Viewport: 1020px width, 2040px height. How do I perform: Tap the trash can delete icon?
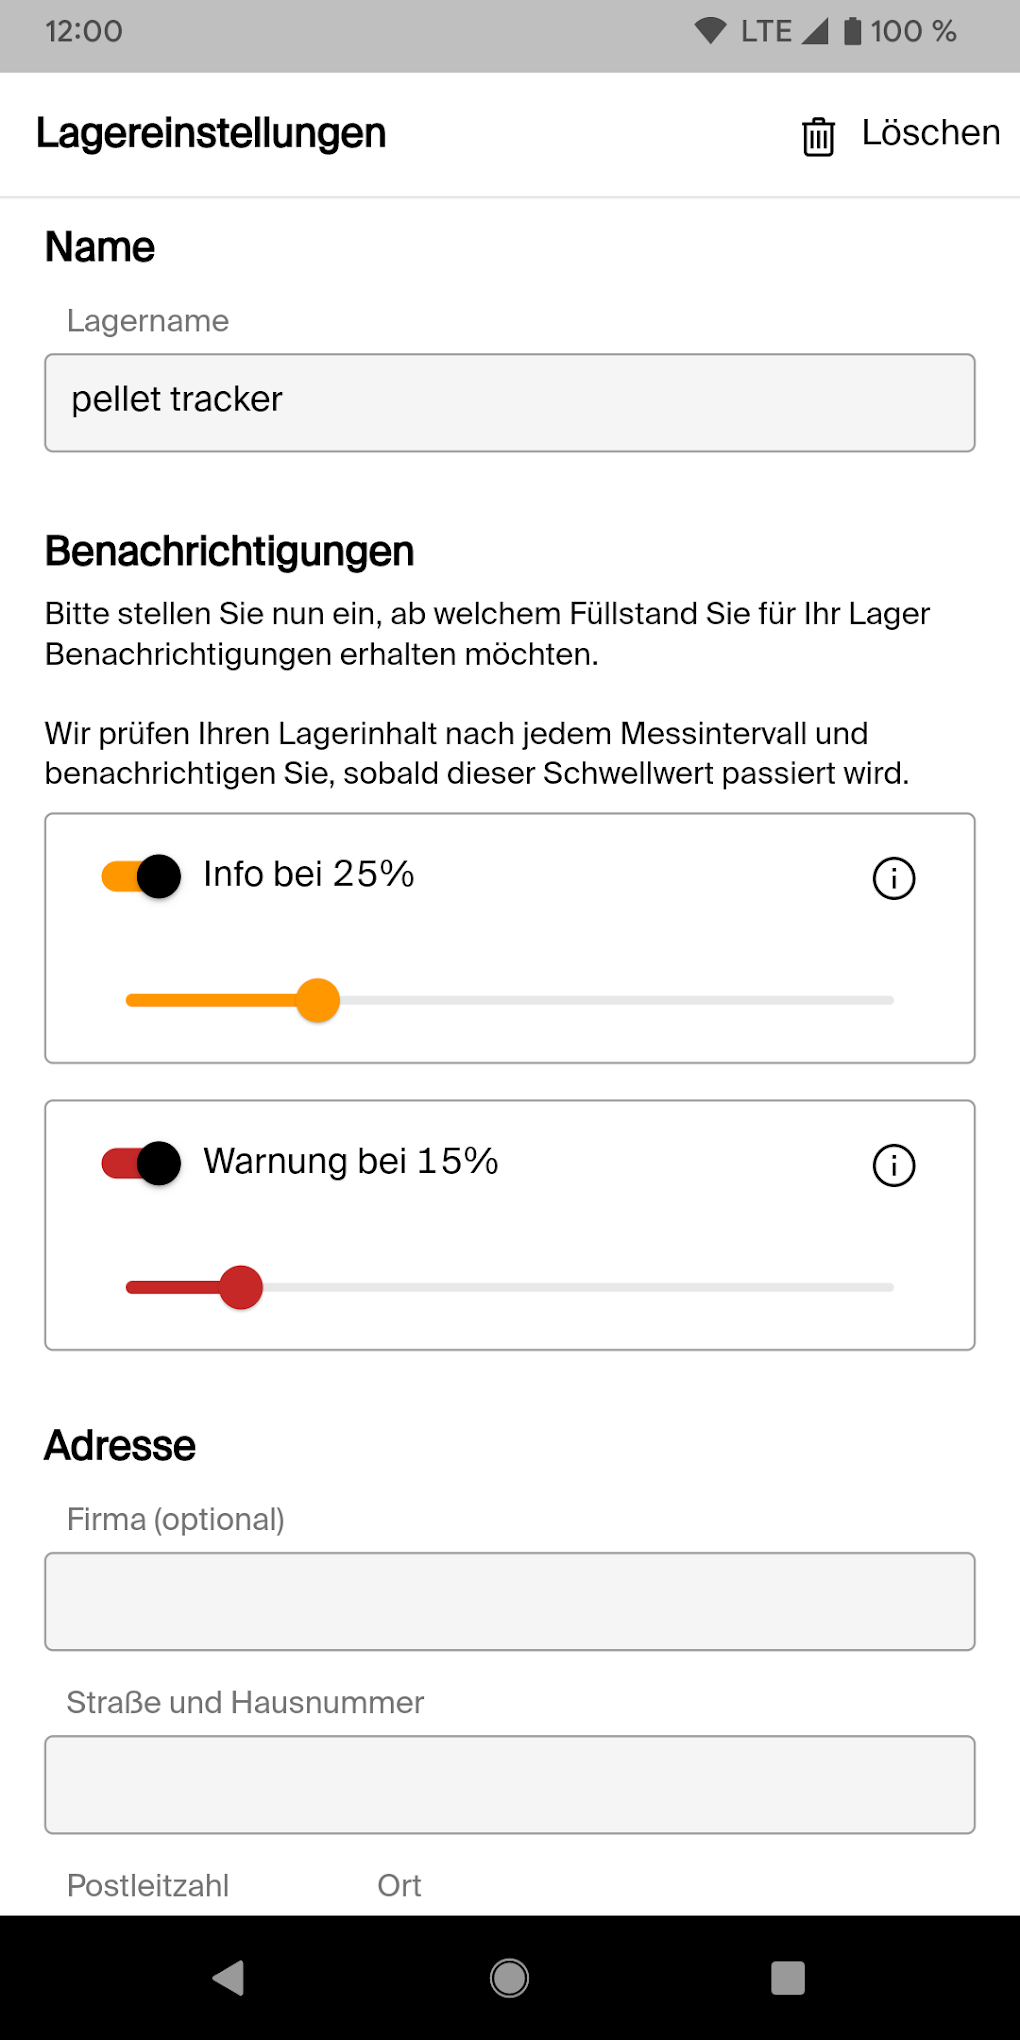click(x=818, y=136)
